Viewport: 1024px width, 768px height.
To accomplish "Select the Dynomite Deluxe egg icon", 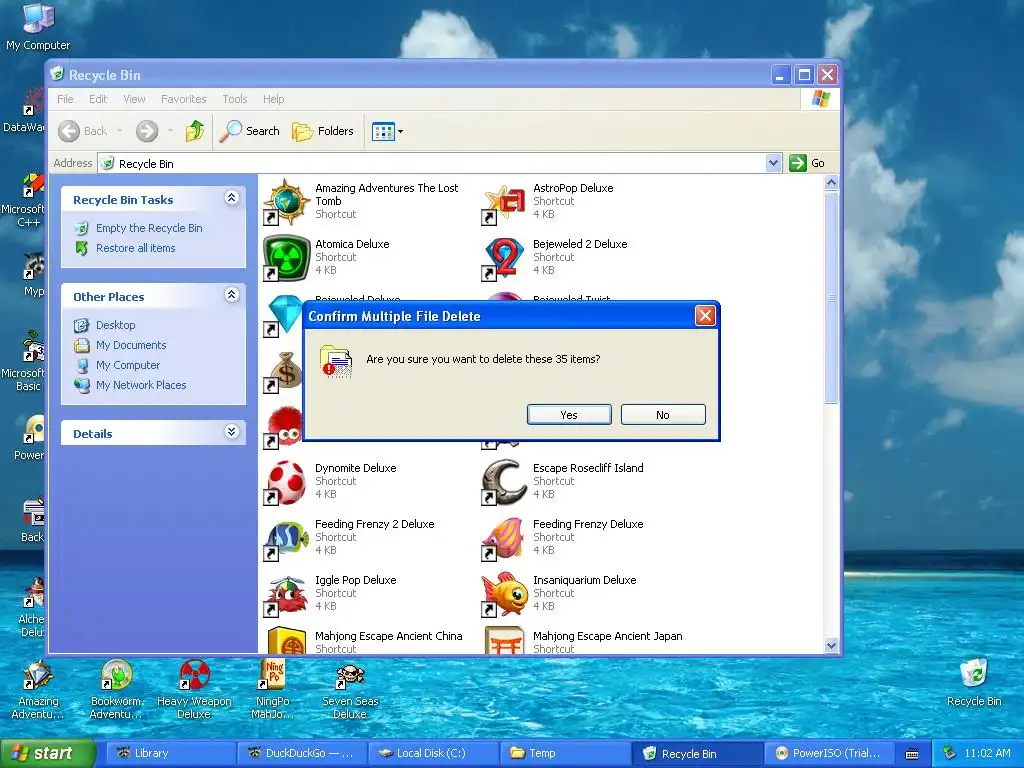I will tap(286, 482).
